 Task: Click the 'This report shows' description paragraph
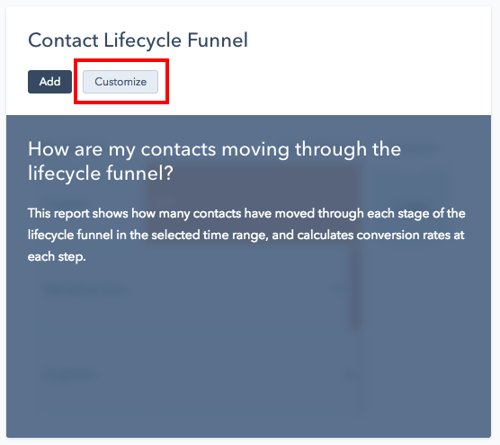pyautogui.click(x=246, y=235)
